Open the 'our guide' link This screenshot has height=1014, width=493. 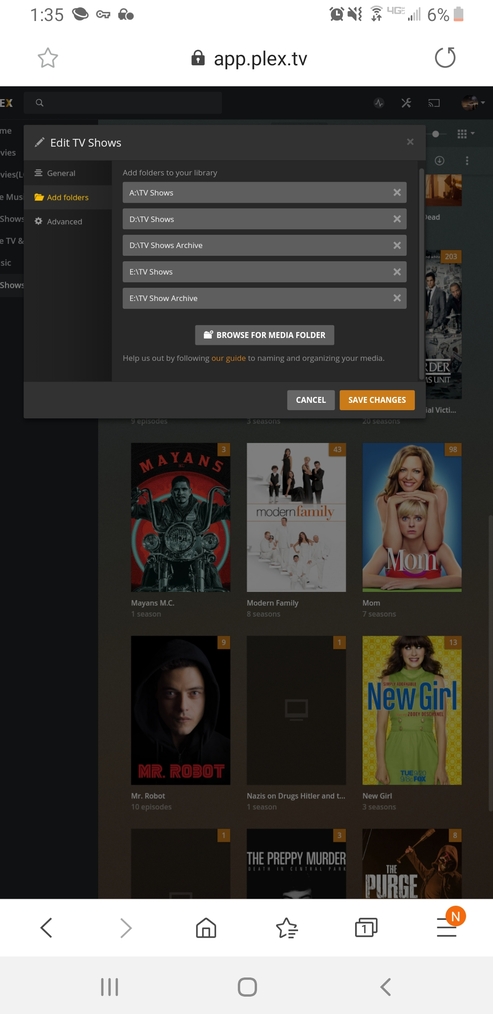[x=228, y=358]
